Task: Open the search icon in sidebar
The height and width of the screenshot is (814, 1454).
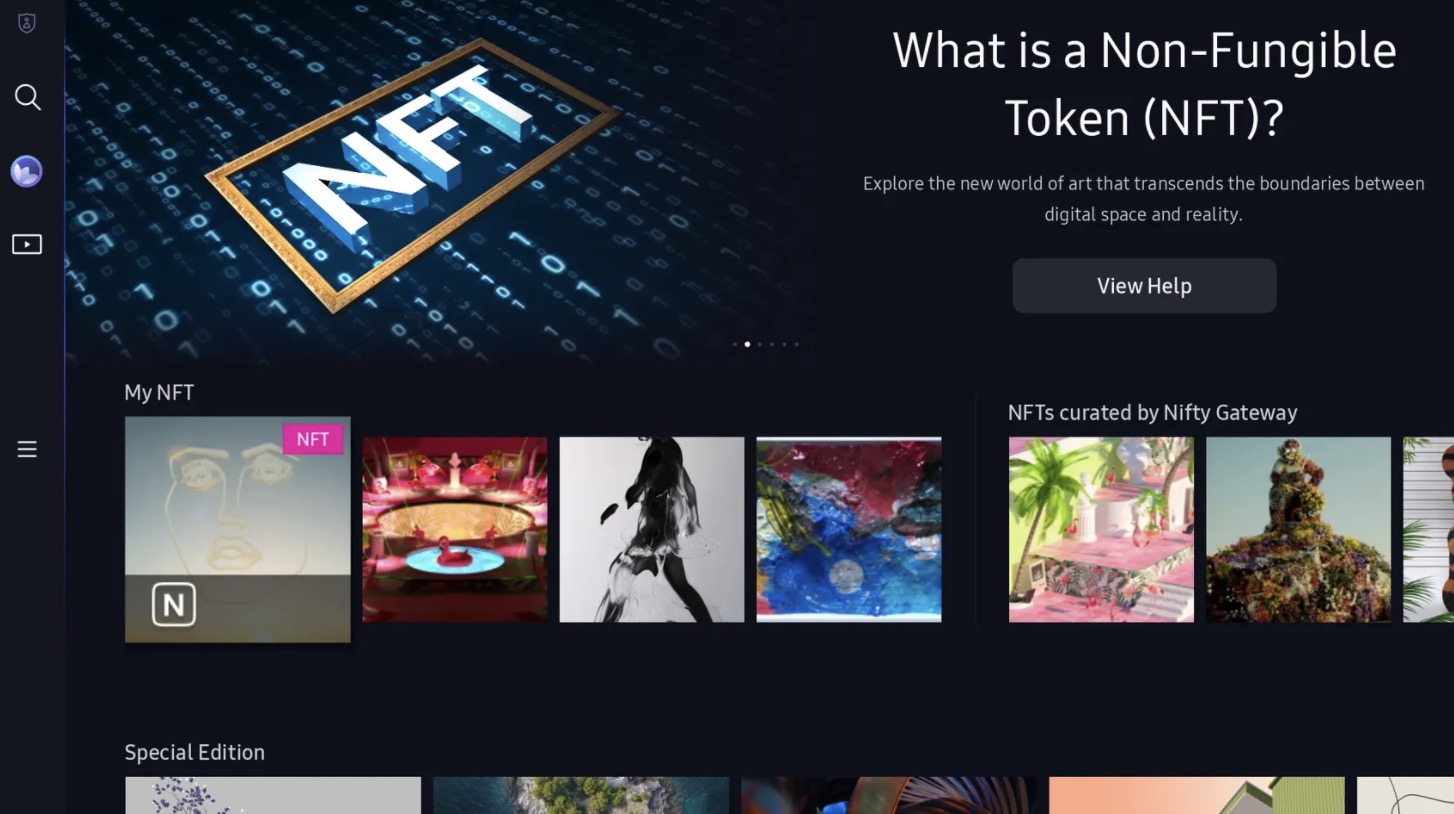Action: pyautogui.click(x=27, y=97)
